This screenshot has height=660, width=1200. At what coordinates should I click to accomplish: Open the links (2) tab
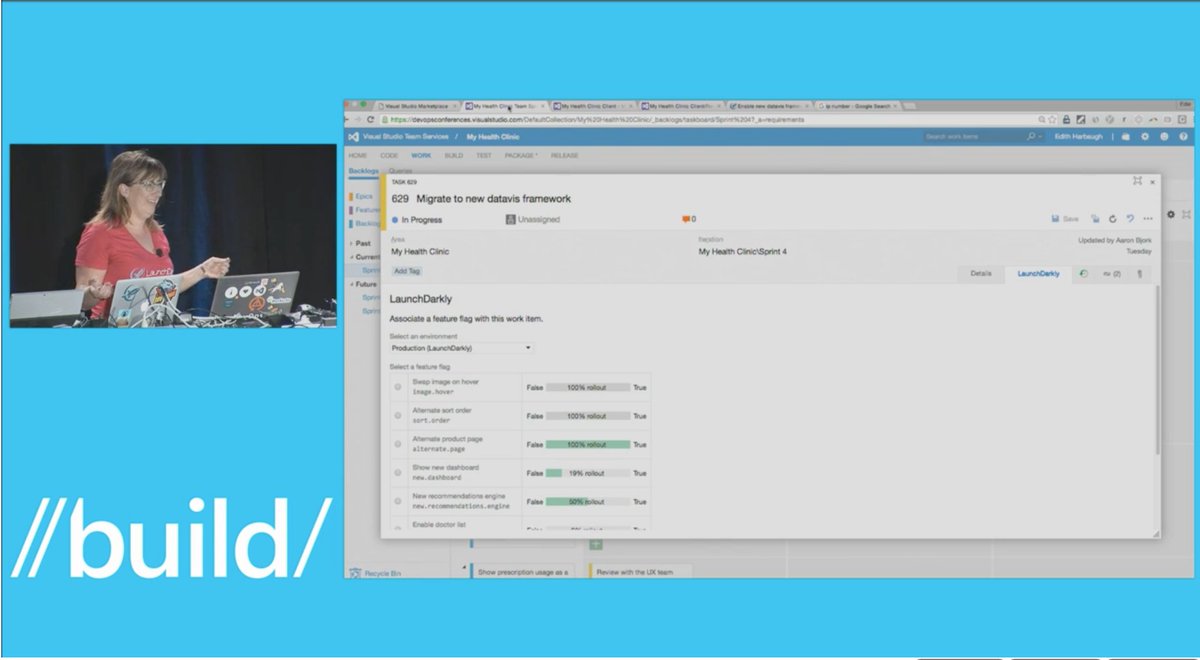(1111, 273)
